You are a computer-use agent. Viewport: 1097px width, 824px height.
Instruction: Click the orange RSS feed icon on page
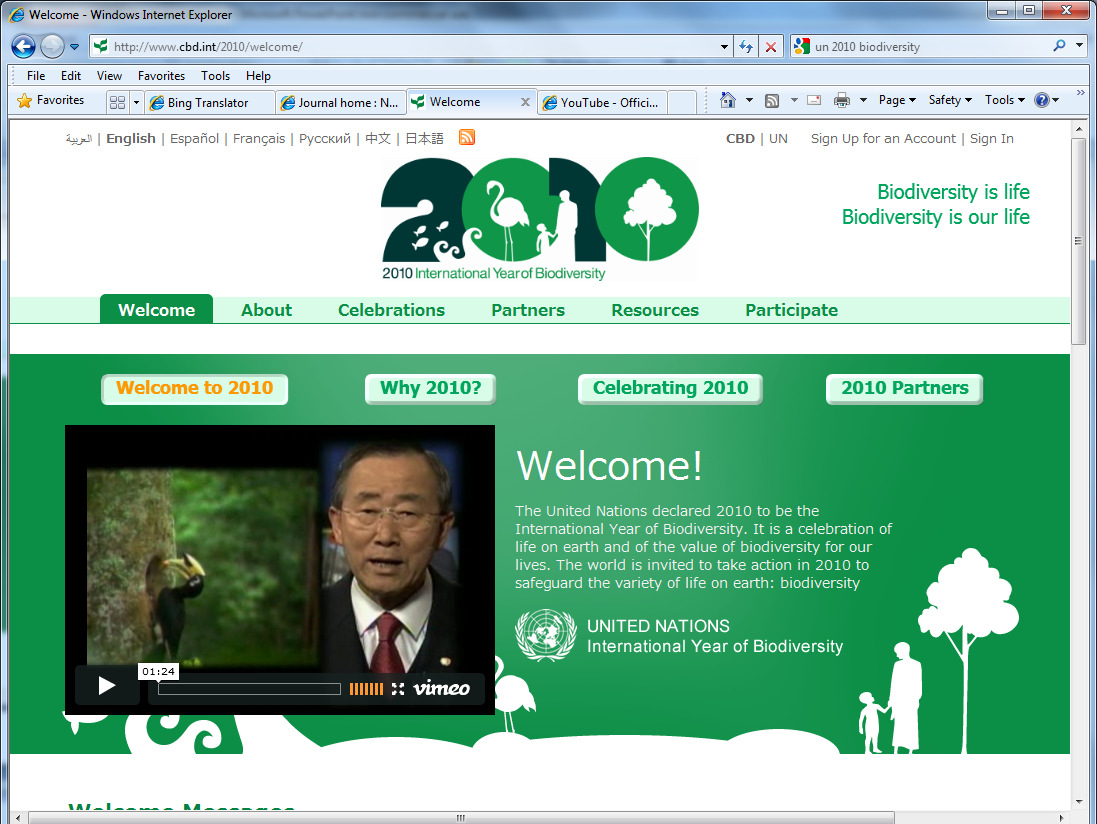click(x=467, y=137)
